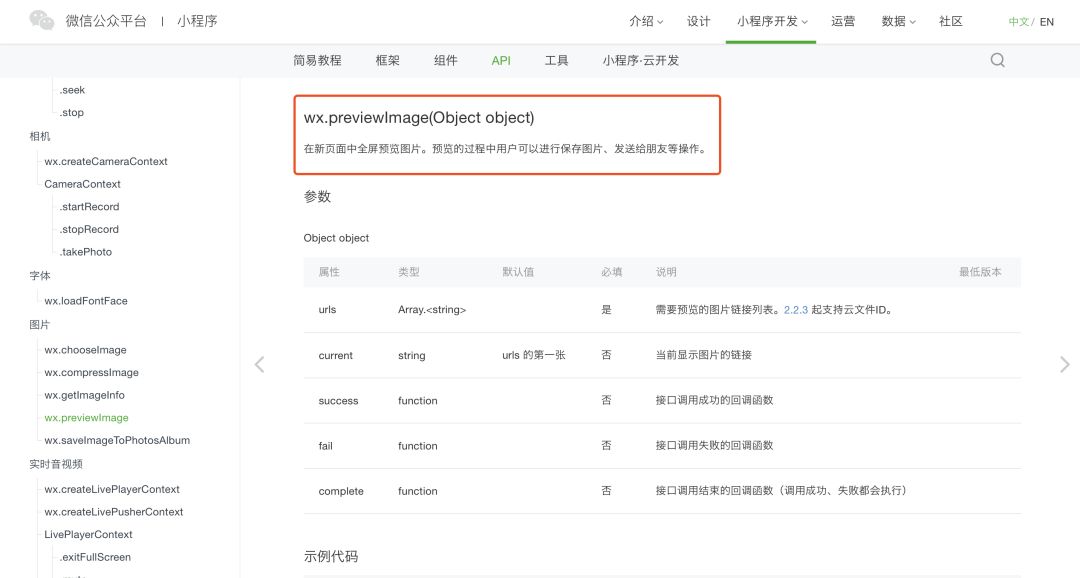Open the 小程序·云开发 tab
Screen dimensions: 1080x578
(641, 61)
